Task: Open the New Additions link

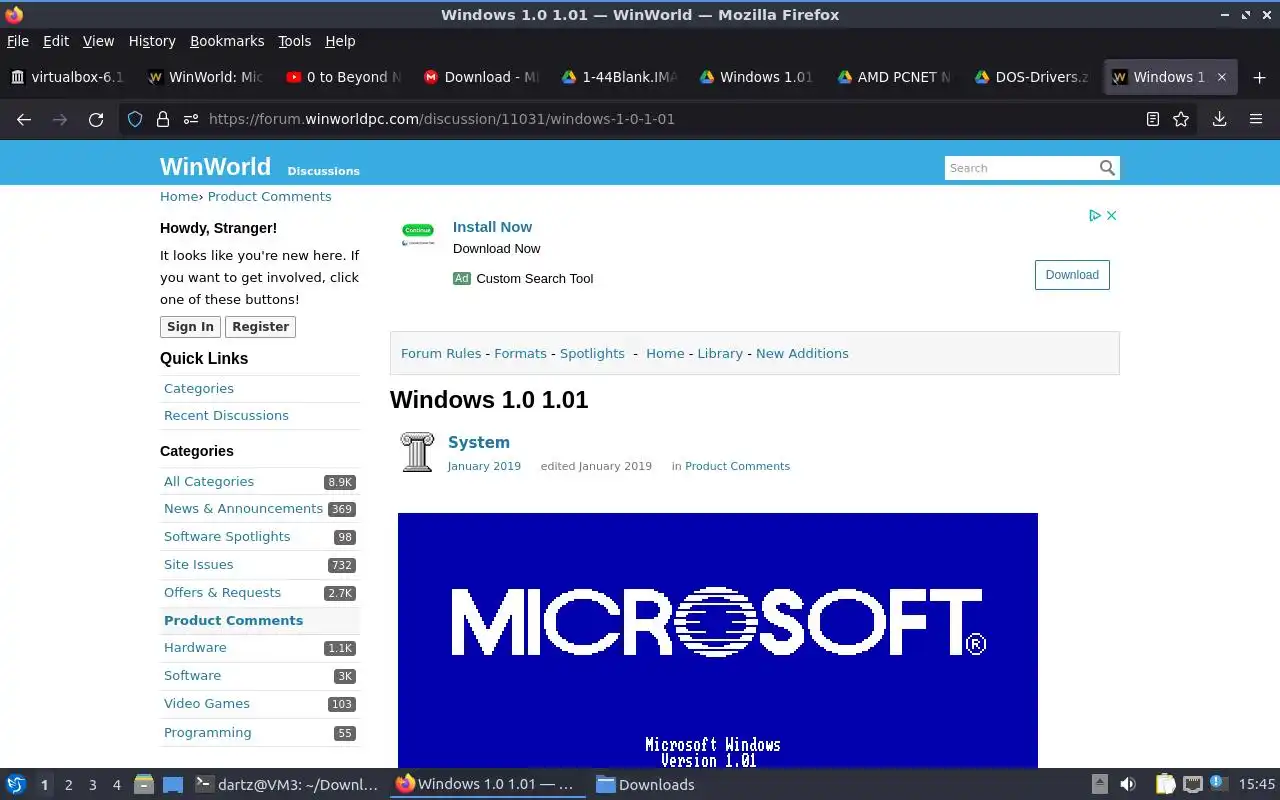Action: tap(802, 353)
